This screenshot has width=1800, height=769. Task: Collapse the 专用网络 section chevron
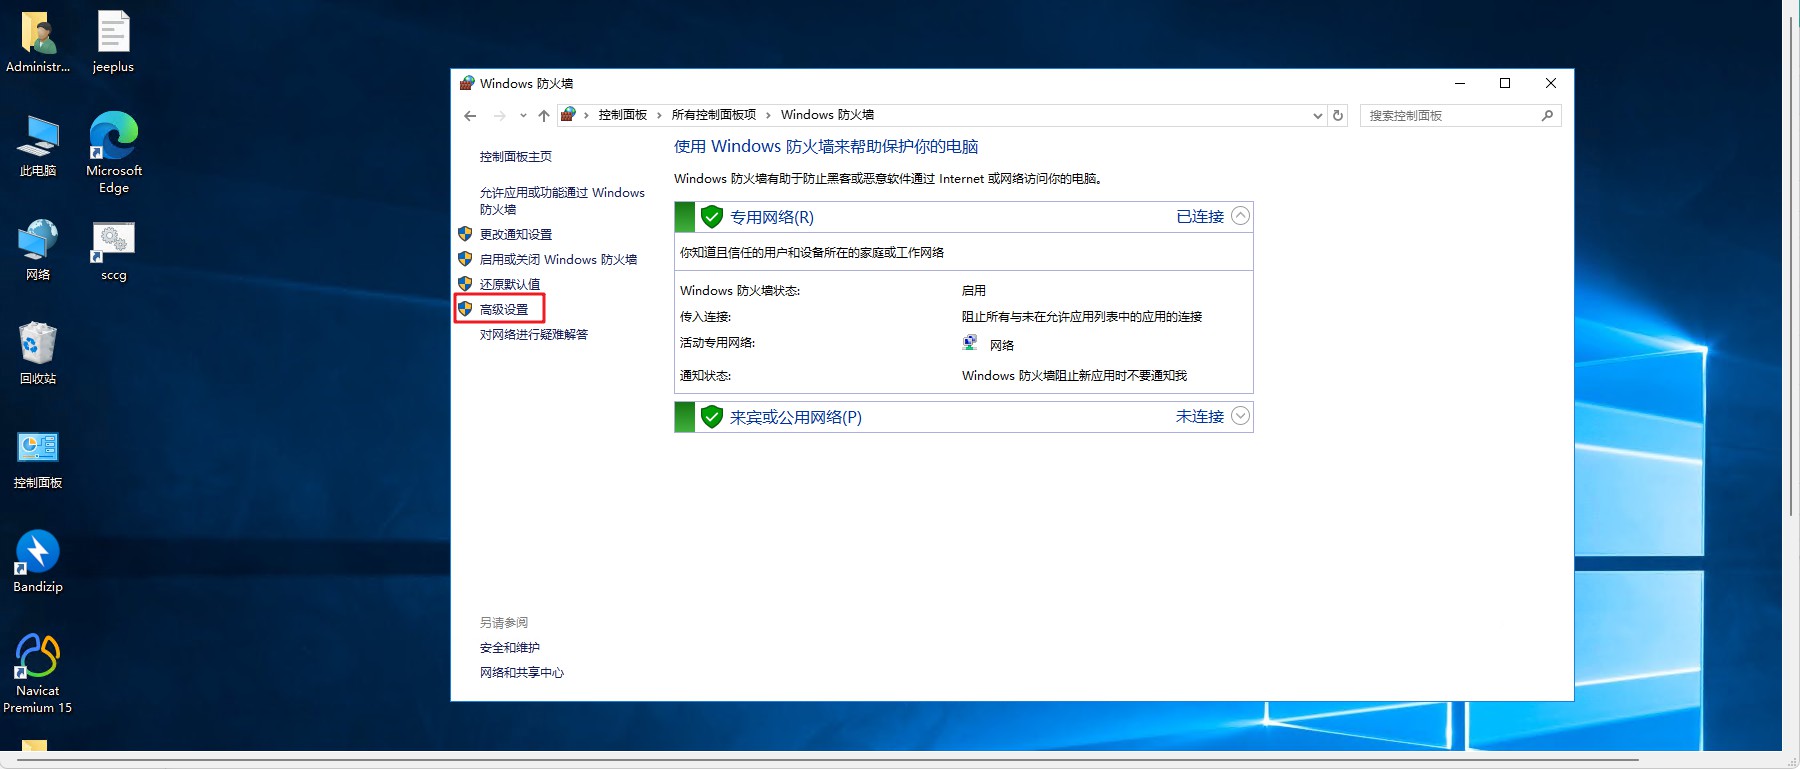click(1240, 216)
